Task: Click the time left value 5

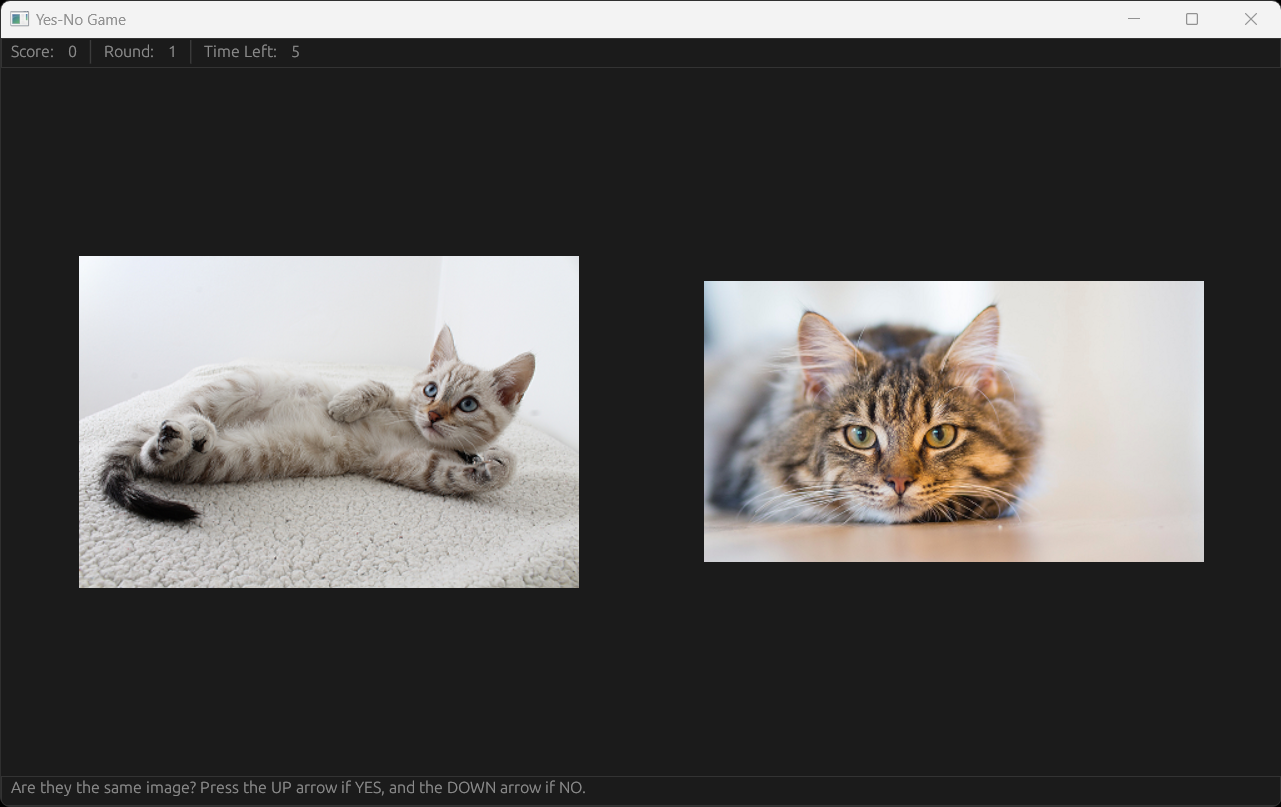Action: [x=295, y=52]
